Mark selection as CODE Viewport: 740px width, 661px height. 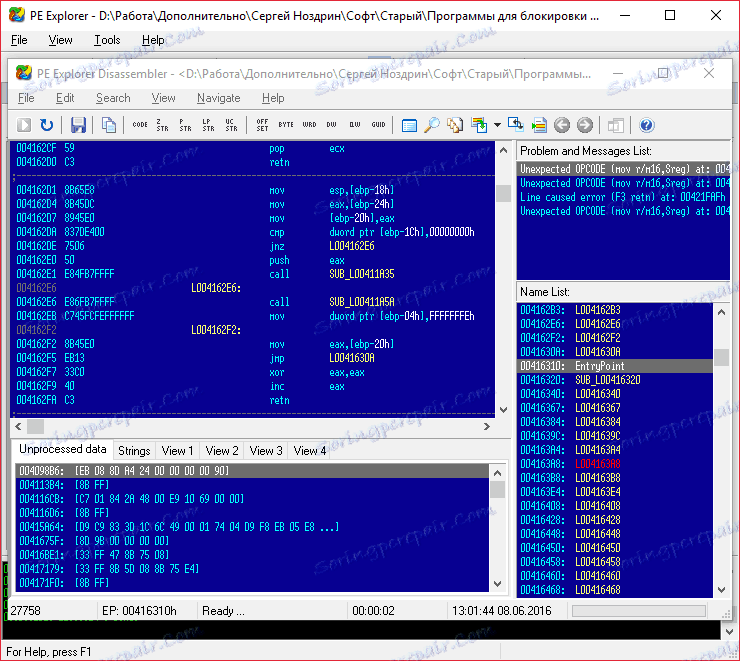click(x=140, y=125)
